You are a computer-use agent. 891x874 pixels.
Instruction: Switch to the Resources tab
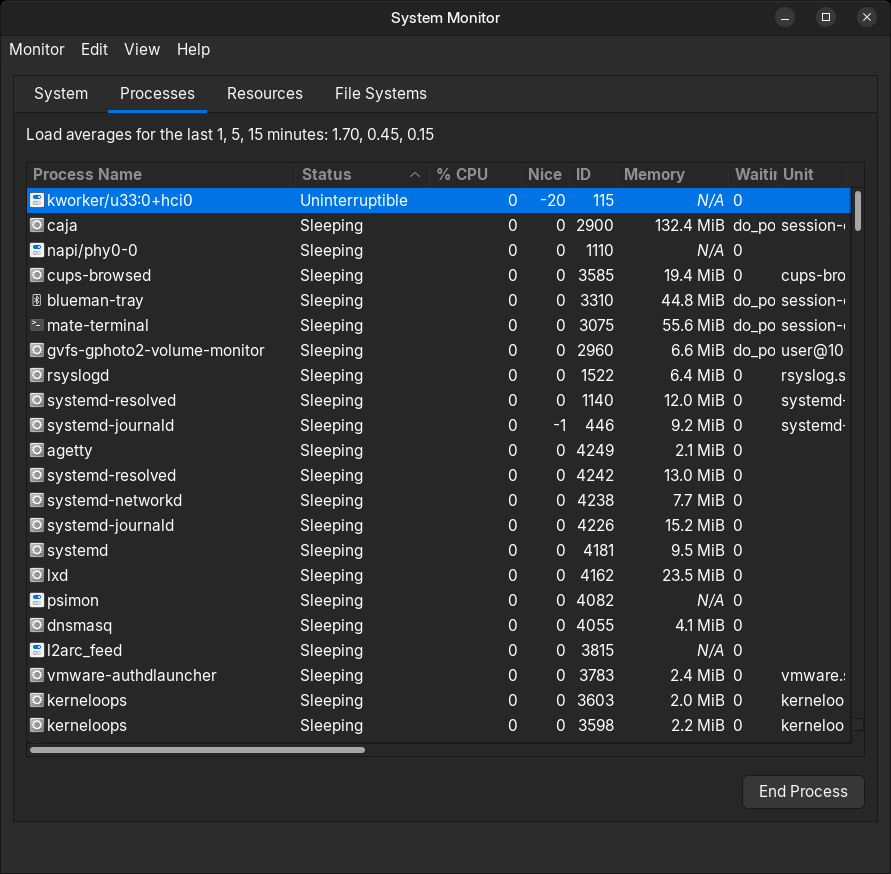pos(265,93)
